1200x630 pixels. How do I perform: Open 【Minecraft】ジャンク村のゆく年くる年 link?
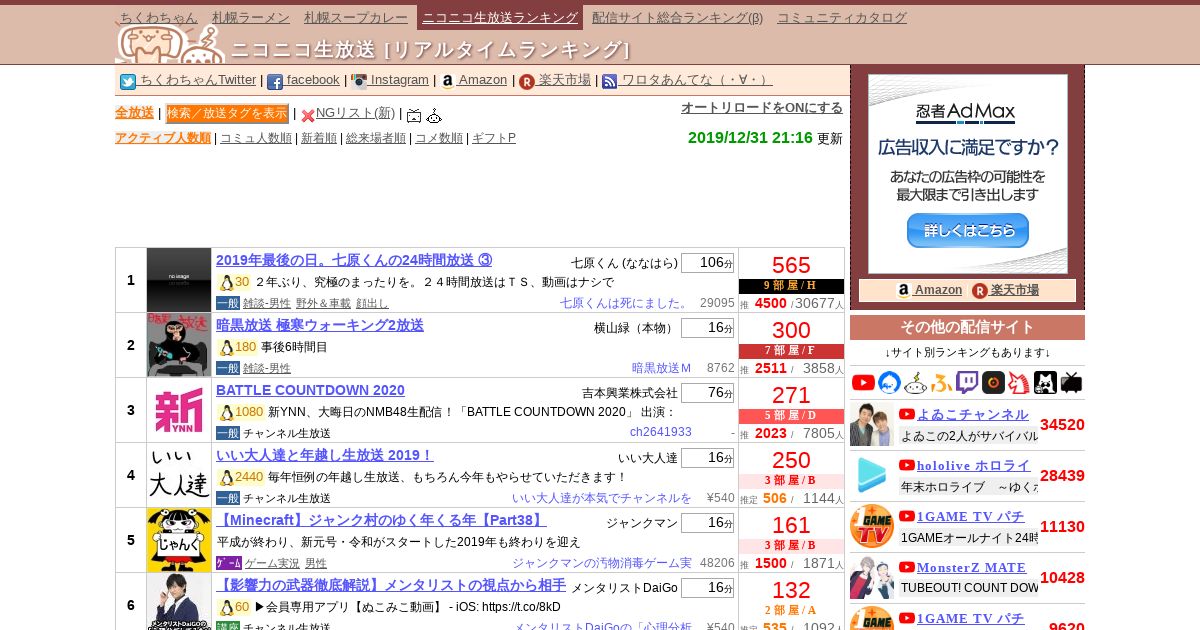click(381, 520)
